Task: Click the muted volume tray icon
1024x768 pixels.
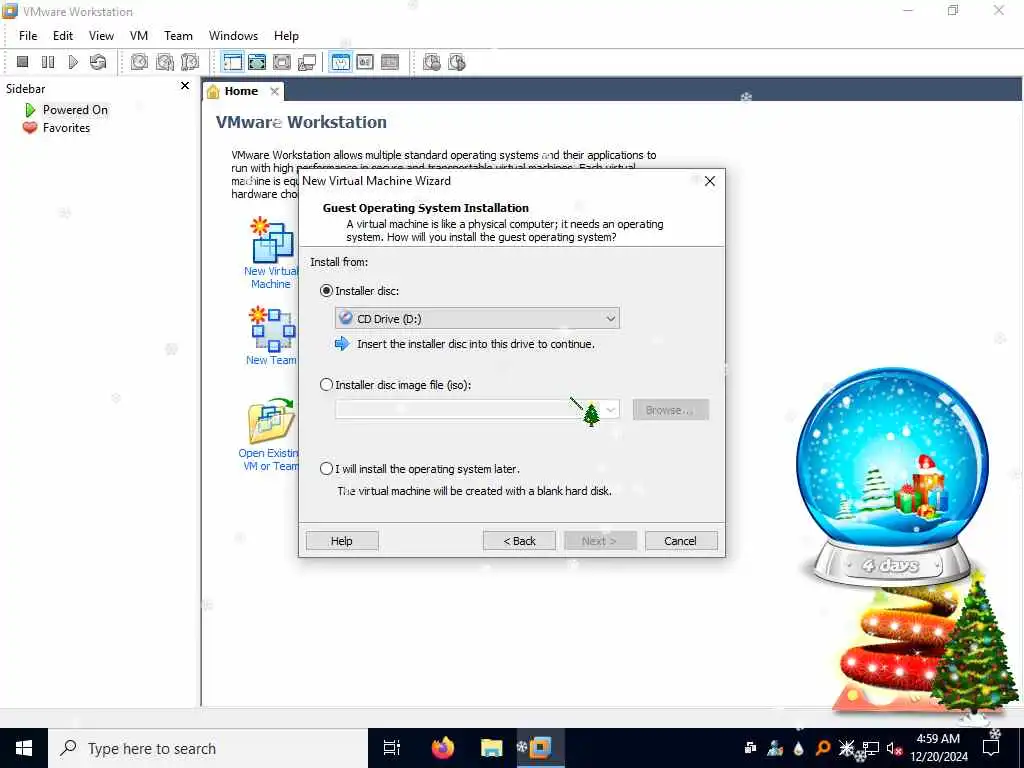Action: tap(895, 748)
